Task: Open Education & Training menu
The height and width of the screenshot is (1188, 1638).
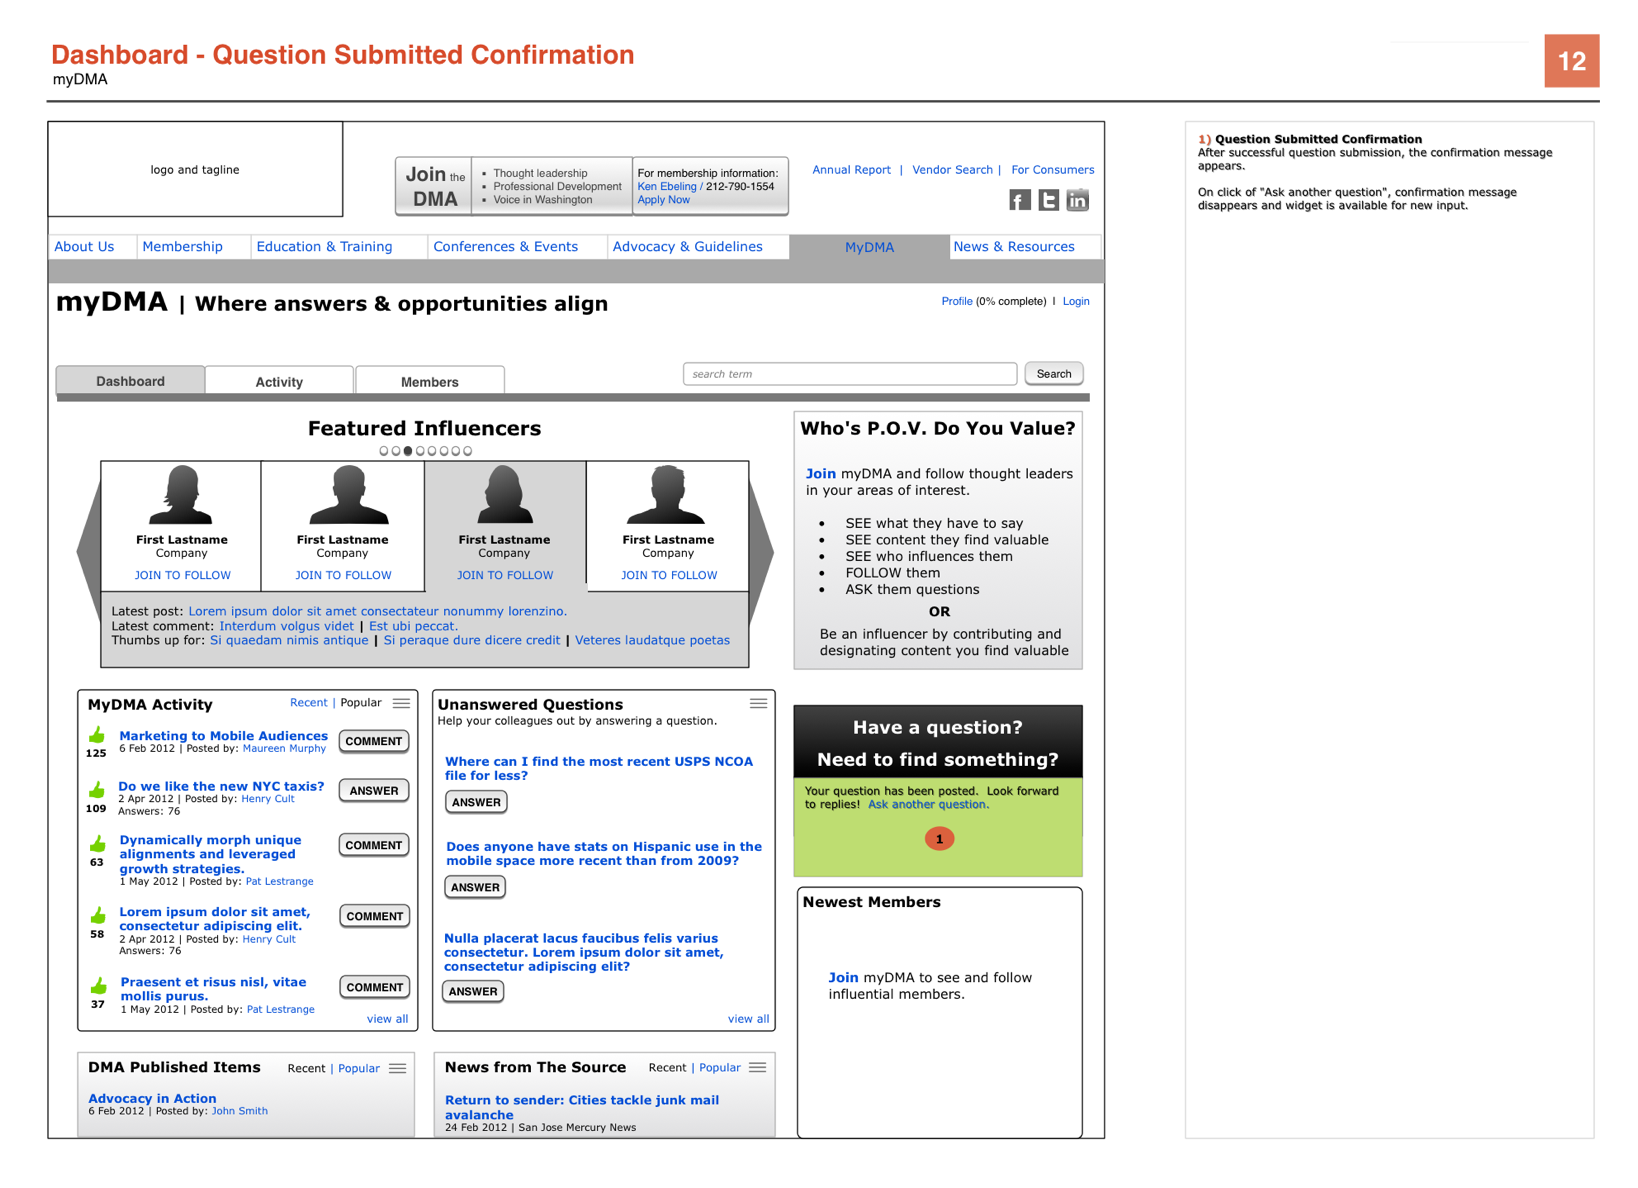Action: pos(324,247)
